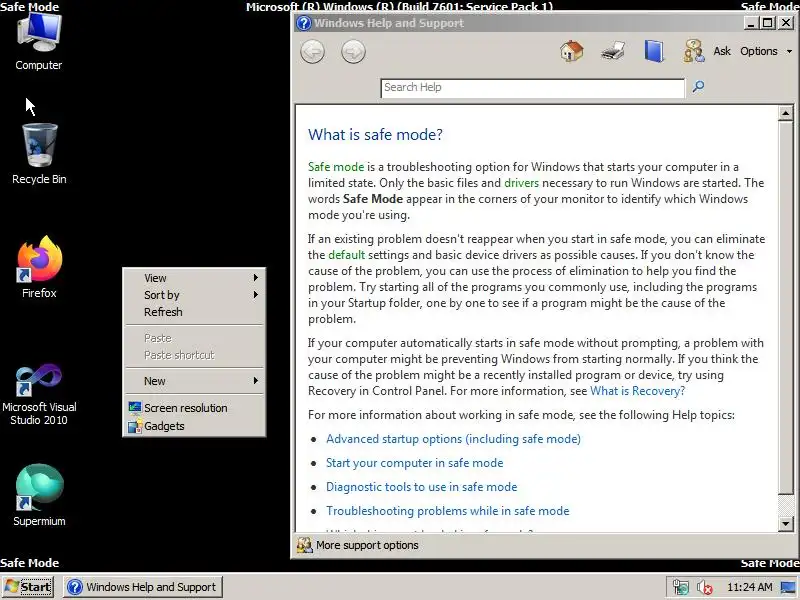This screenshot has height=600, width=800.
Task: Click the Back arrow in Help window
Action: tap(312, 52)
